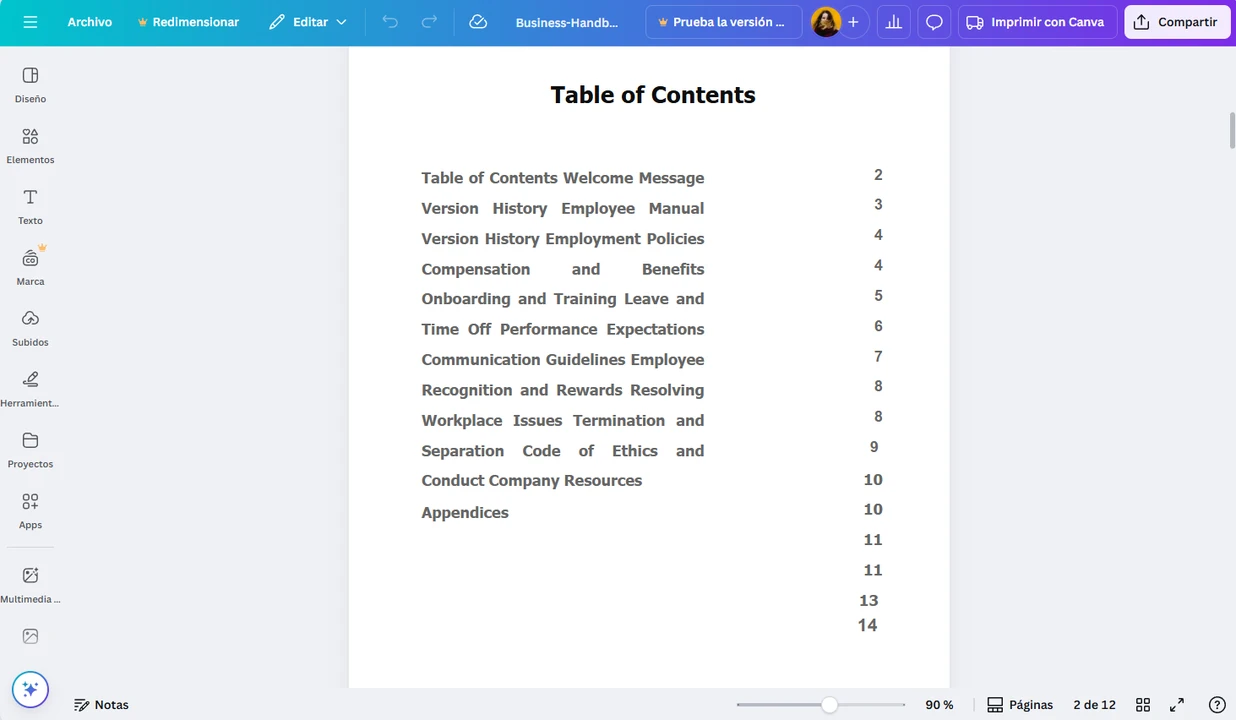Open the help question mark
The image size is (1236, 720).
coord(1217,705)
